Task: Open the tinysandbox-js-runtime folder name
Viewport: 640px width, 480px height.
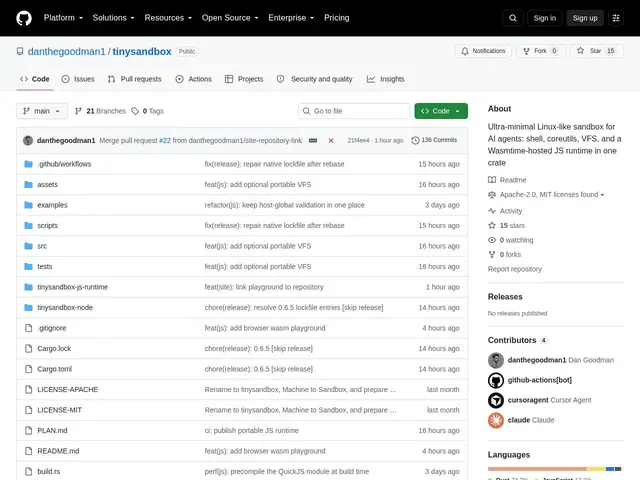Action: pyautogui.click(x=73, y=287)
